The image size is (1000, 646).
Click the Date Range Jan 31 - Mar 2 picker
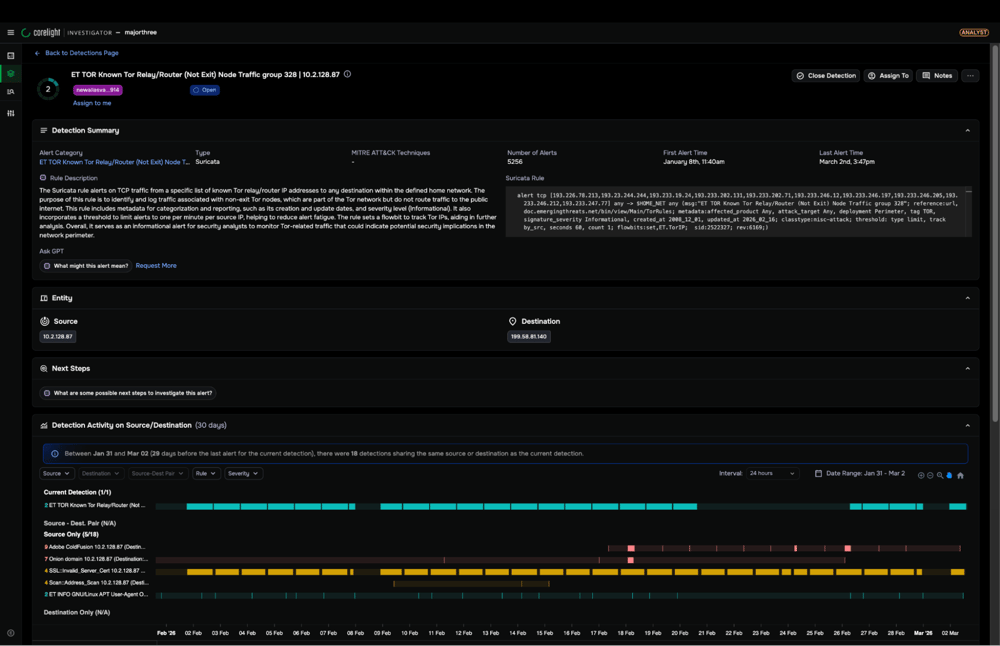(x=860, y=473)
